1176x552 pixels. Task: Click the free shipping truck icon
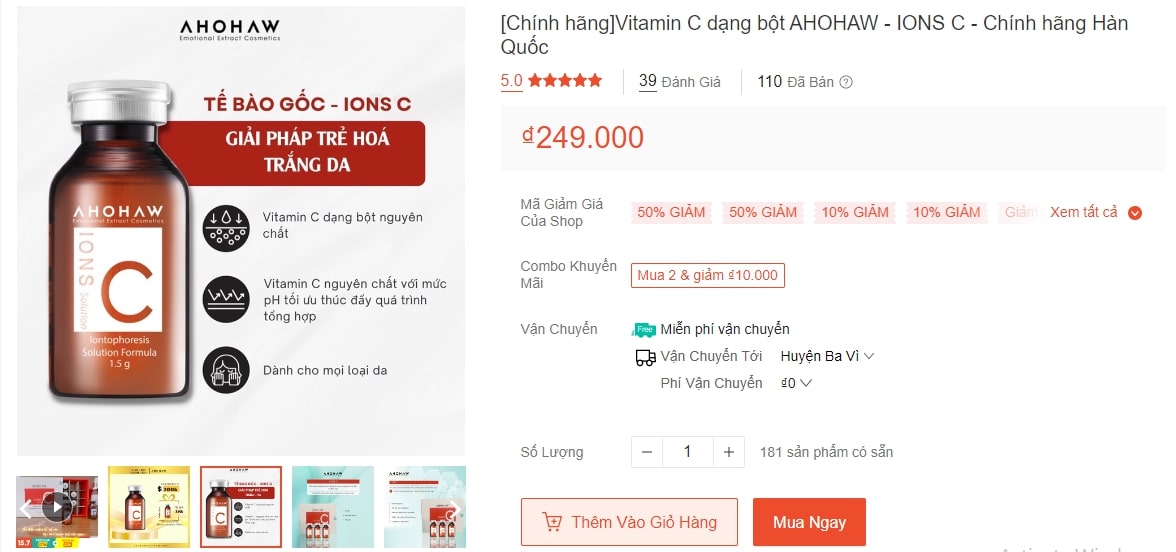pyautogui.click(x=644, y=329)
